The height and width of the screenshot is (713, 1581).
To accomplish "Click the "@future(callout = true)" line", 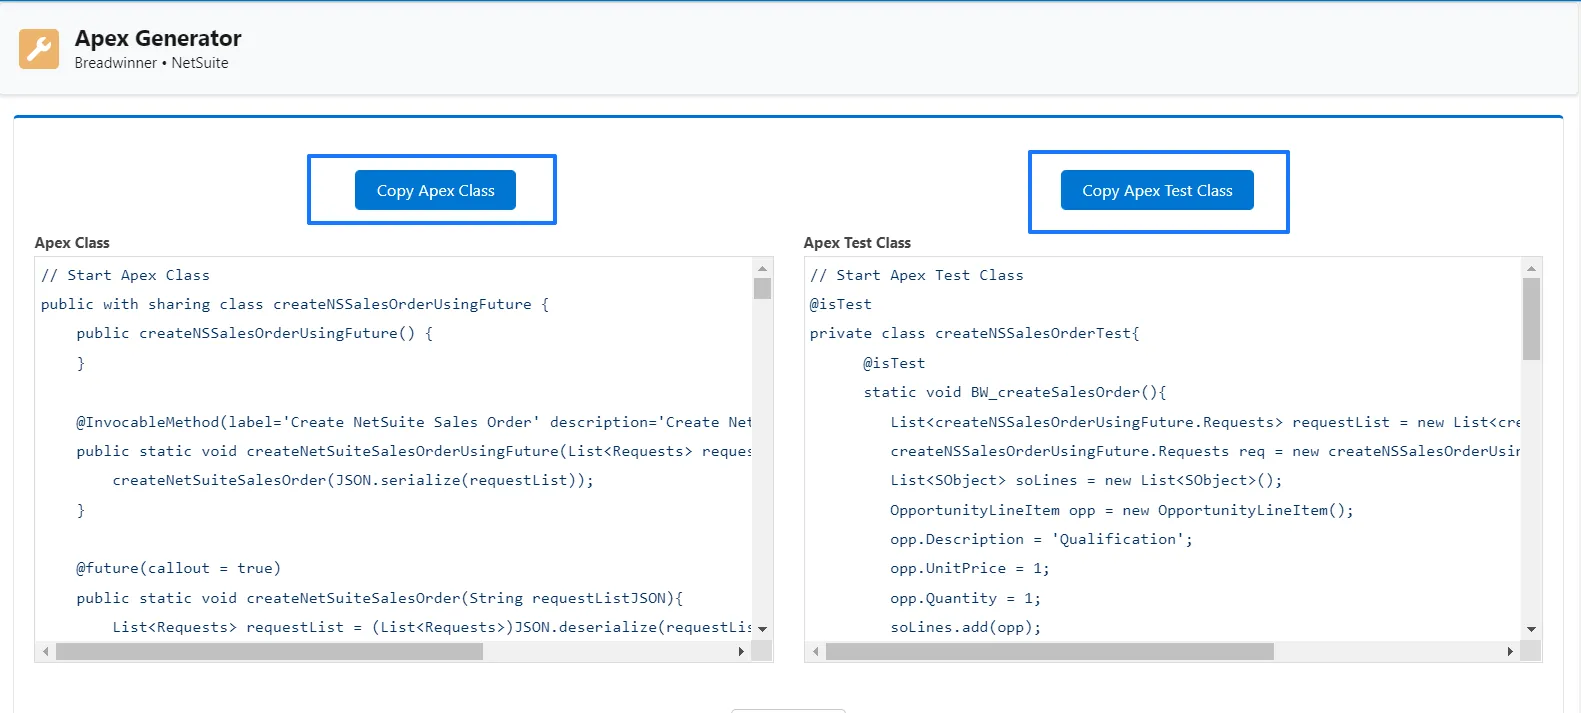I will pyautogui.click(x=178, y=568).
